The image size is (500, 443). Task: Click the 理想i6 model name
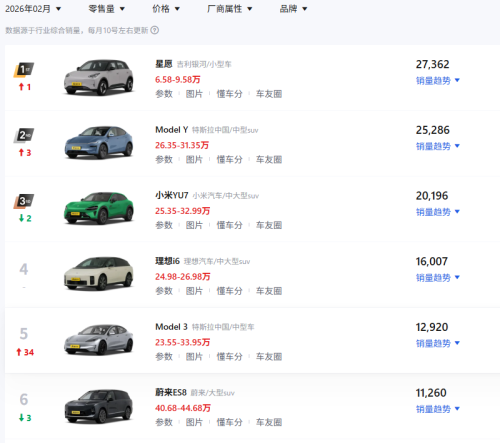(167, 261)
